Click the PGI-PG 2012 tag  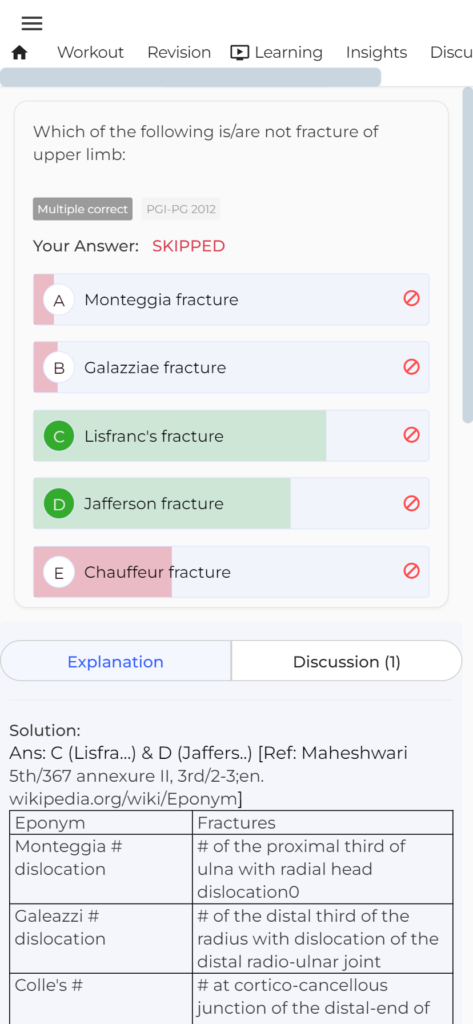point(181,209)
